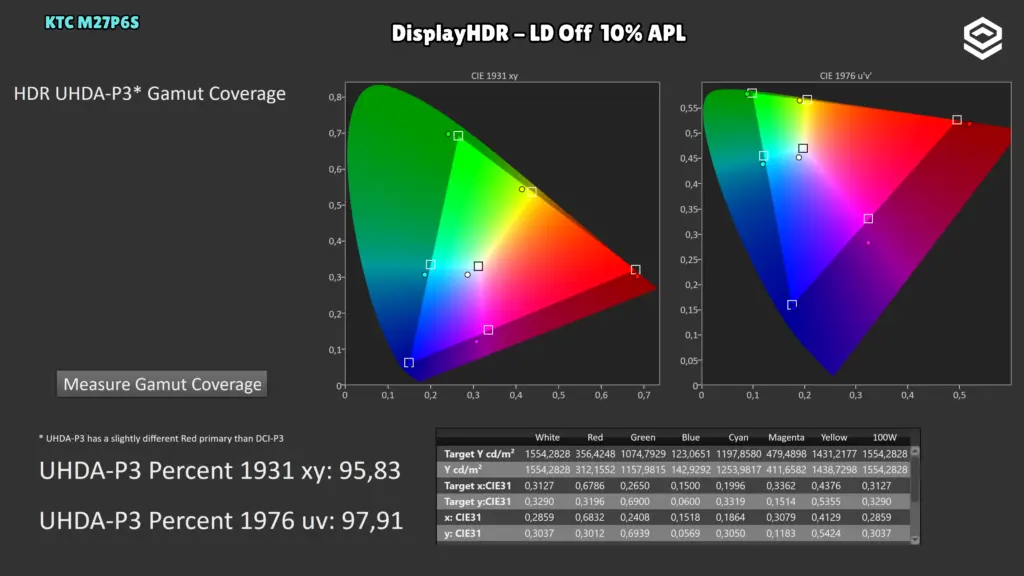Click the cell showing 1438,7298
1024x576 pixels.
(x=834, y=470)
